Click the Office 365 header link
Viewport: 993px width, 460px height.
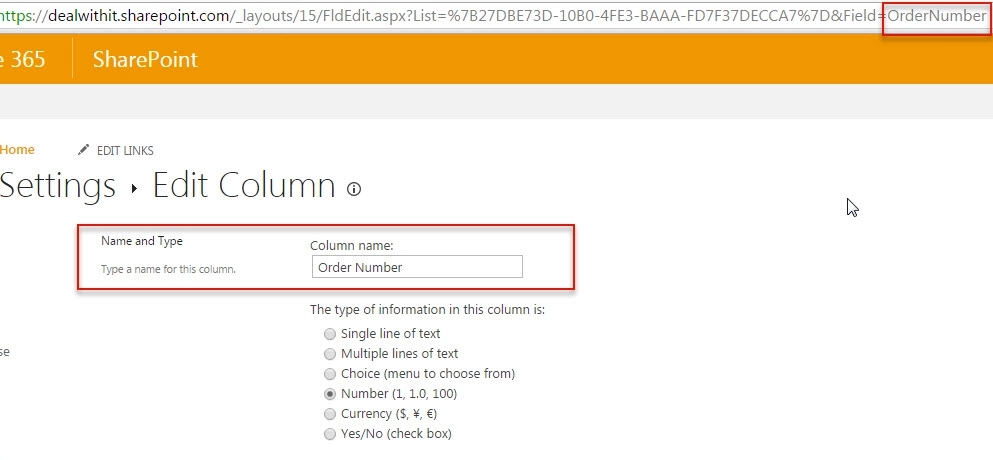[x=23, y=59]
